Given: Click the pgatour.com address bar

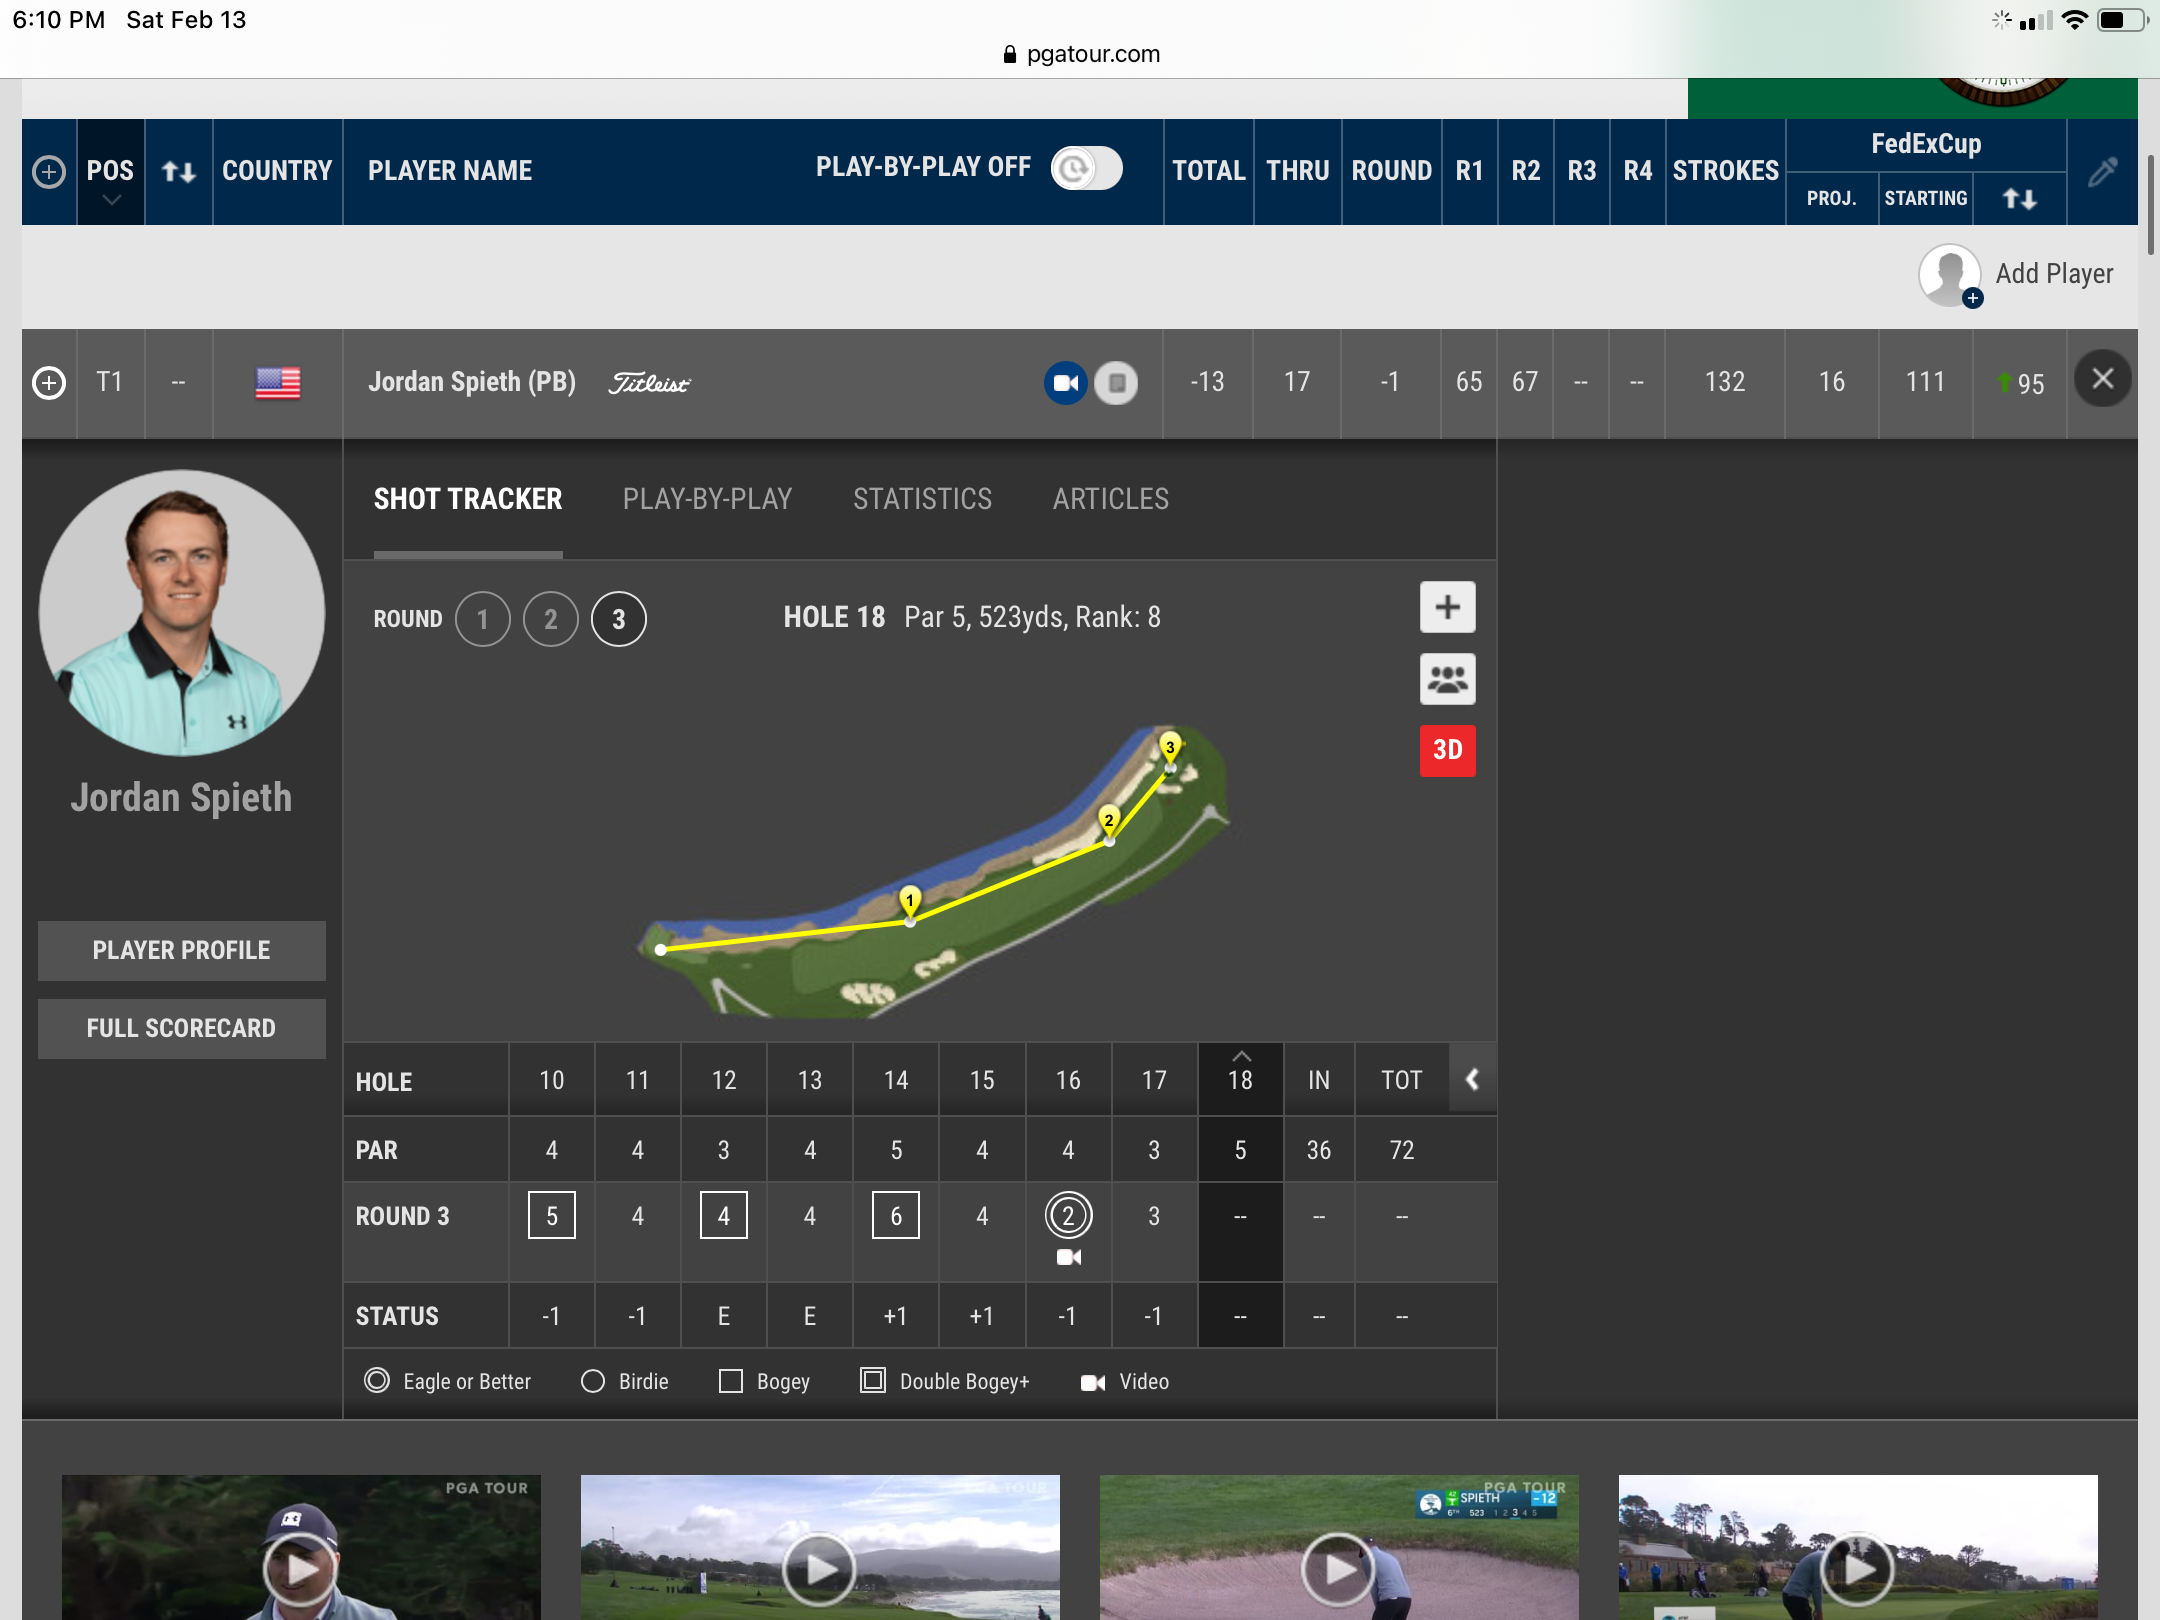Looking at the screenshot, I should tap(1081, 54).
